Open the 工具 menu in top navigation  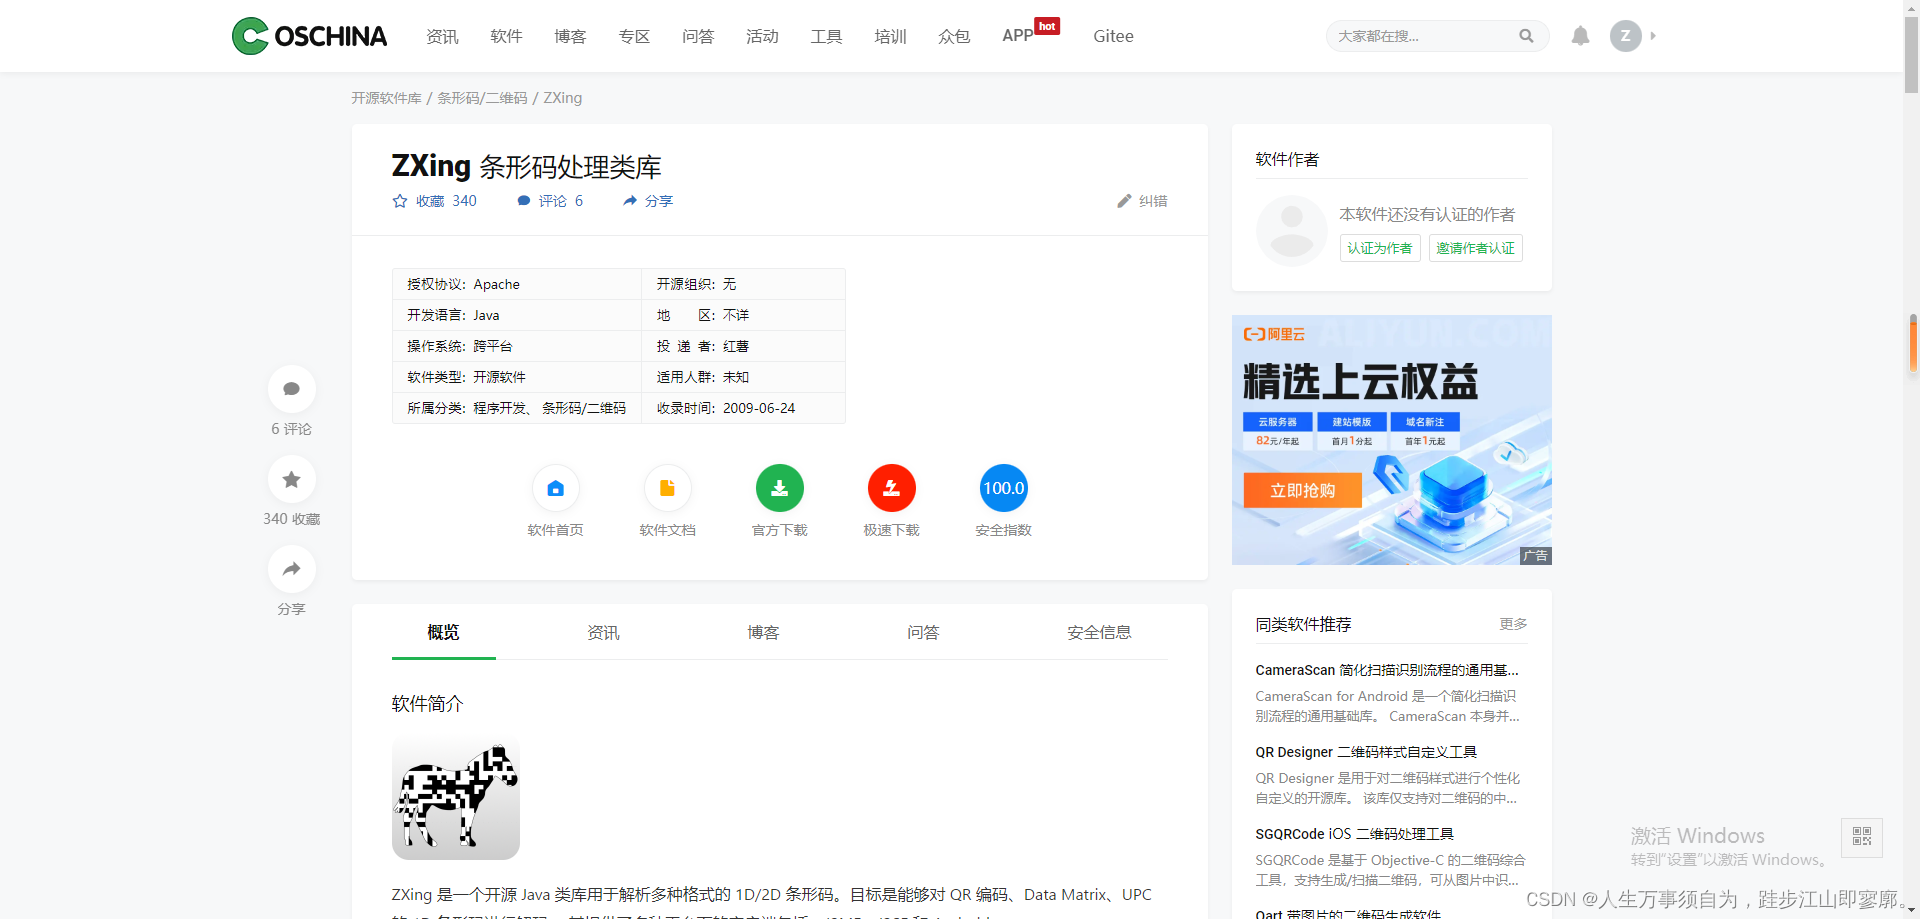[826, 36]
